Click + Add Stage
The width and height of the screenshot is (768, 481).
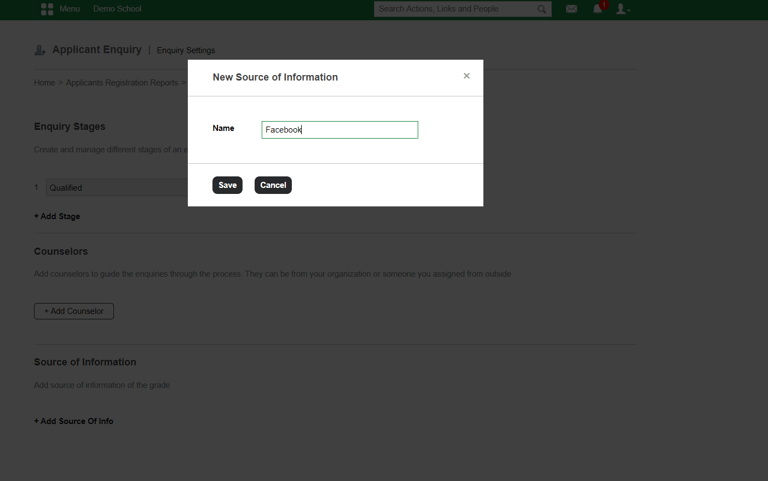click(x=57, y=216)
